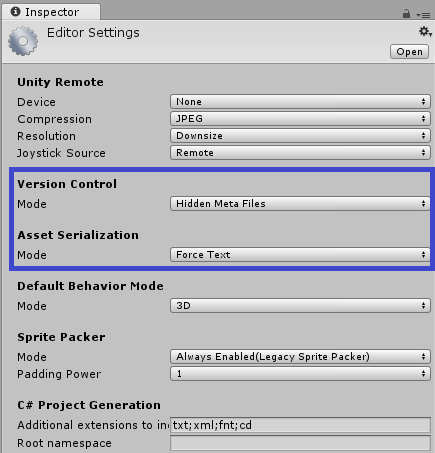Click the Open button
This screenshot has width=435, height=453.
409,52
